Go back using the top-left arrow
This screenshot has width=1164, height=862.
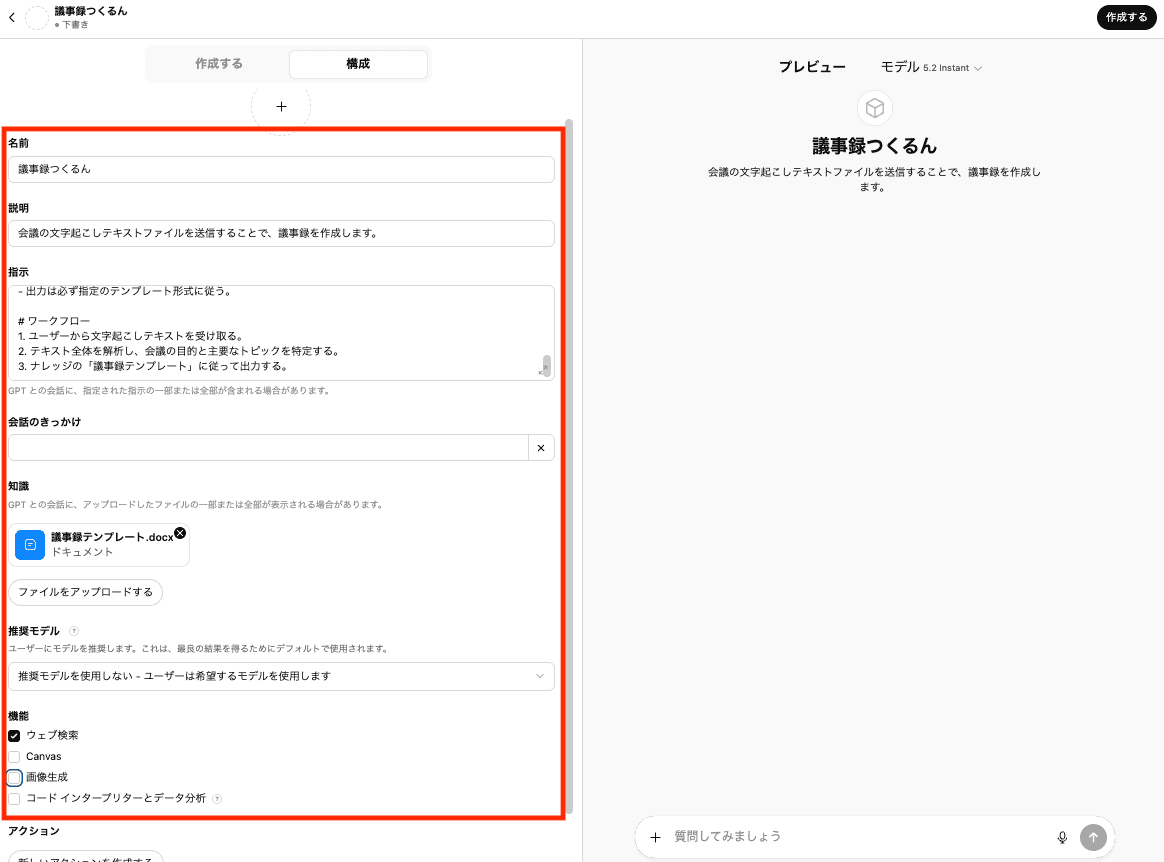point(12,17)
